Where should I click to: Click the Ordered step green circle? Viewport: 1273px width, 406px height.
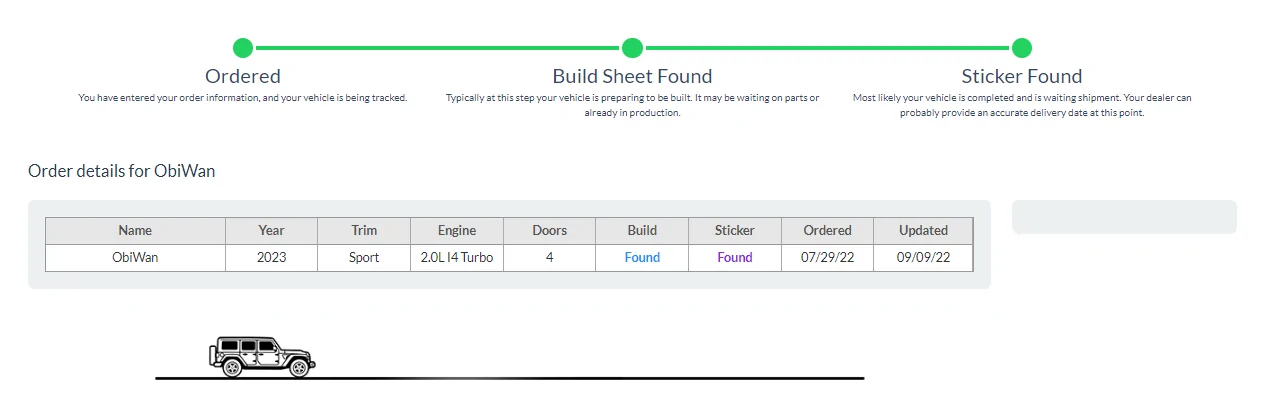pyautogui.click(x=243, y=48)
